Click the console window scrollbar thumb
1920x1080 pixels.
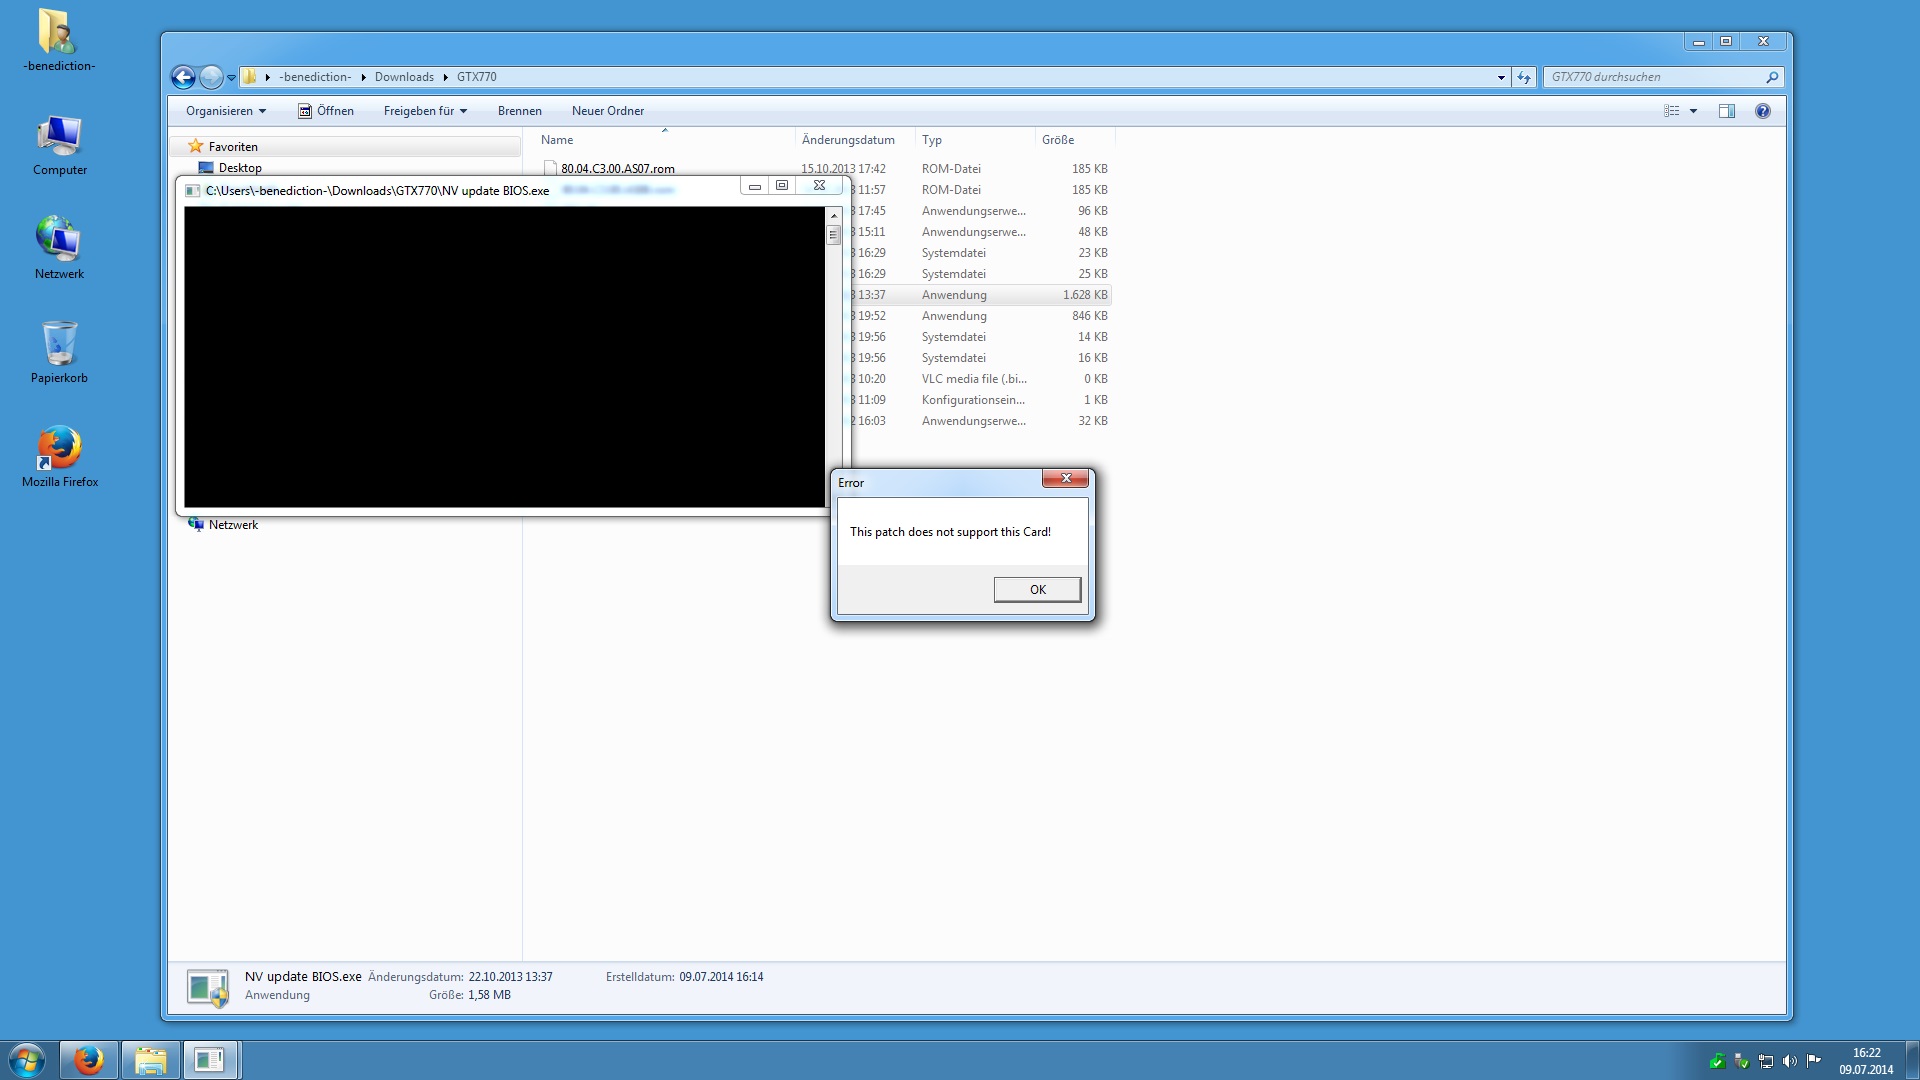833,235
